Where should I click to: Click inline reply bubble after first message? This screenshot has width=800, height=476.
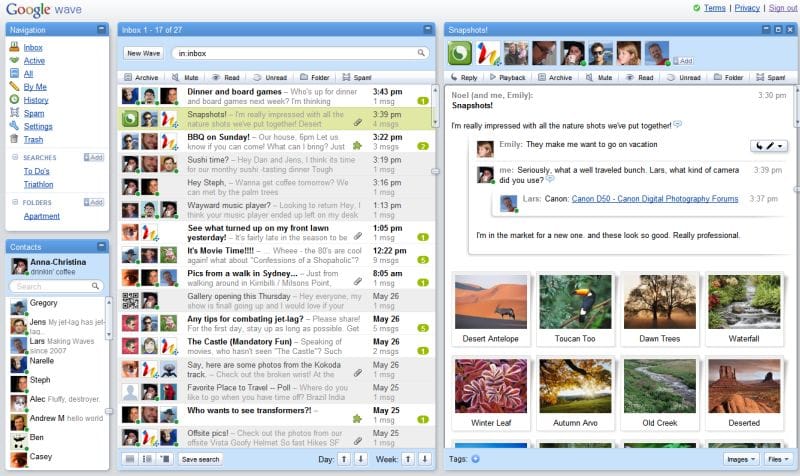click(677, 124)
